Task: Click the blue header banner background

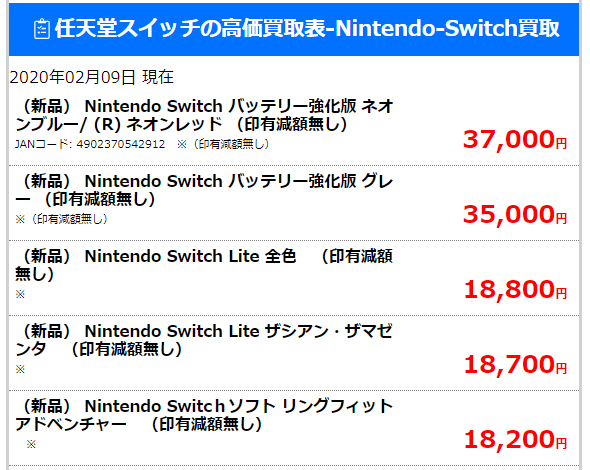Action: [x=294, y=29]
